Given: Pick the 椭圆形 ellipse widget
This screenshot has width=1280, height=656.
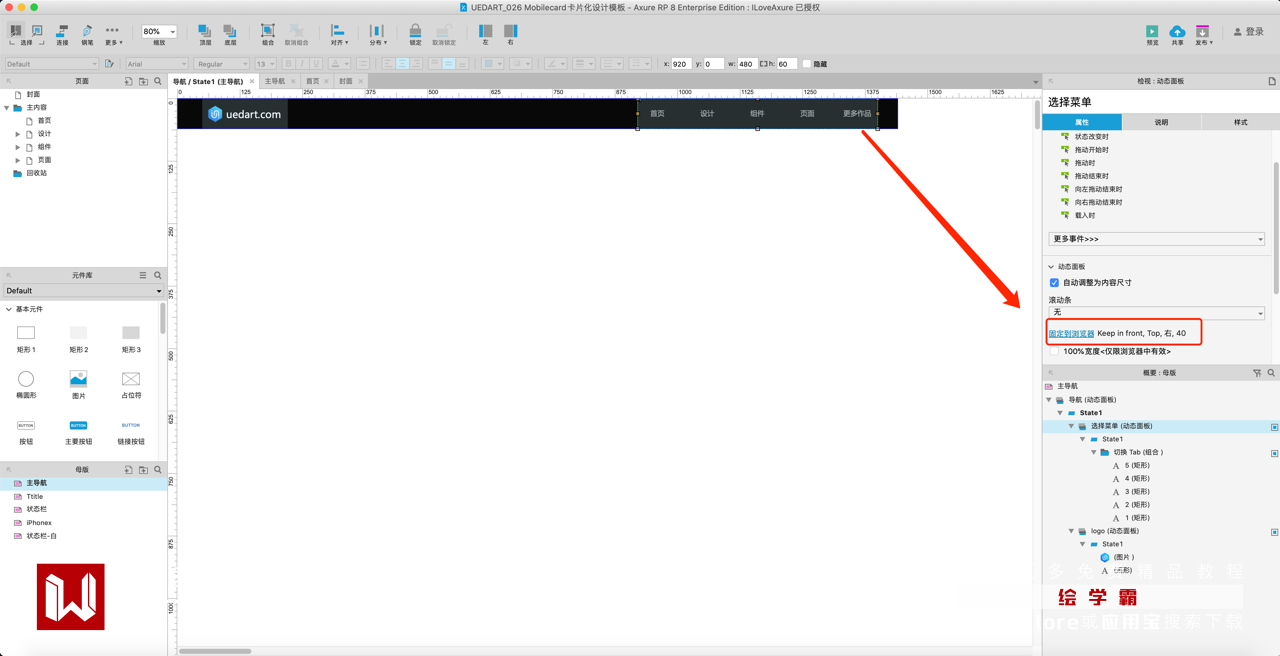Looking at the screenshot, I should tap(26, 383).
